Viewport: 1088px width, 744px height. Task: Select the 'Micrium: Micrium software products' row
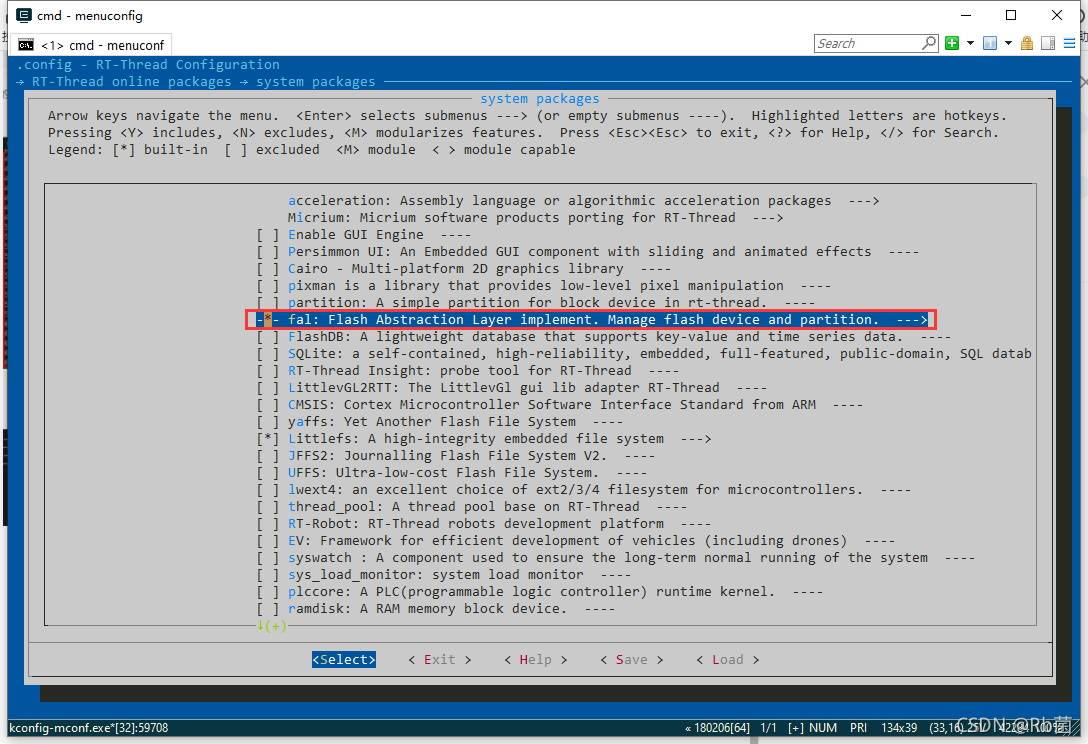(x=536, y=217)
